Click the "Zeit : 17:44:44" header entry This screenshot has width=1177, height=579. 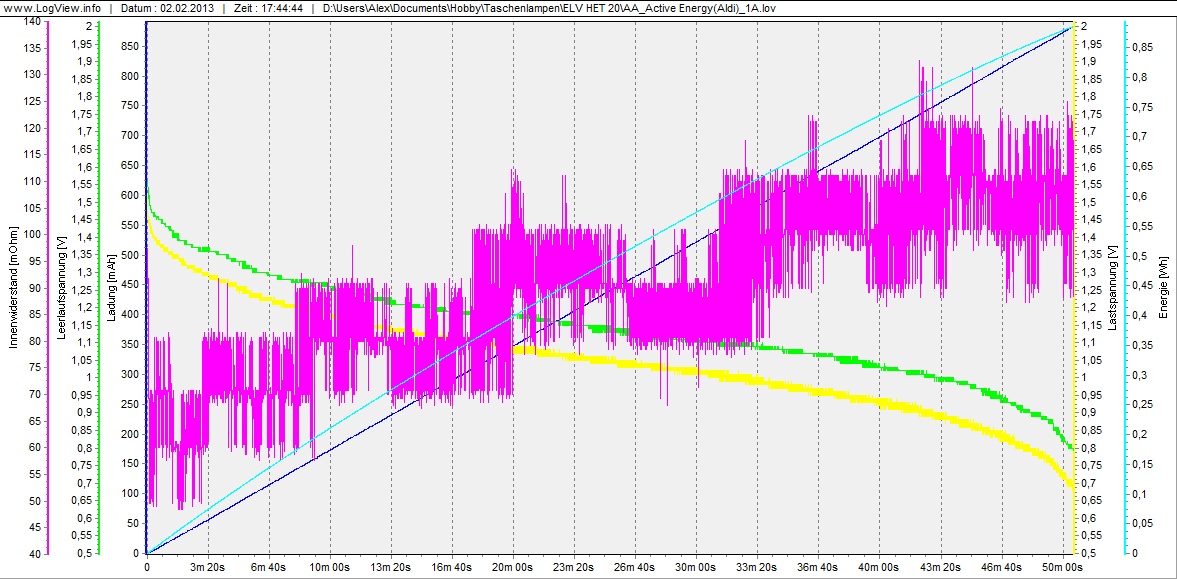tap(267, 7)
